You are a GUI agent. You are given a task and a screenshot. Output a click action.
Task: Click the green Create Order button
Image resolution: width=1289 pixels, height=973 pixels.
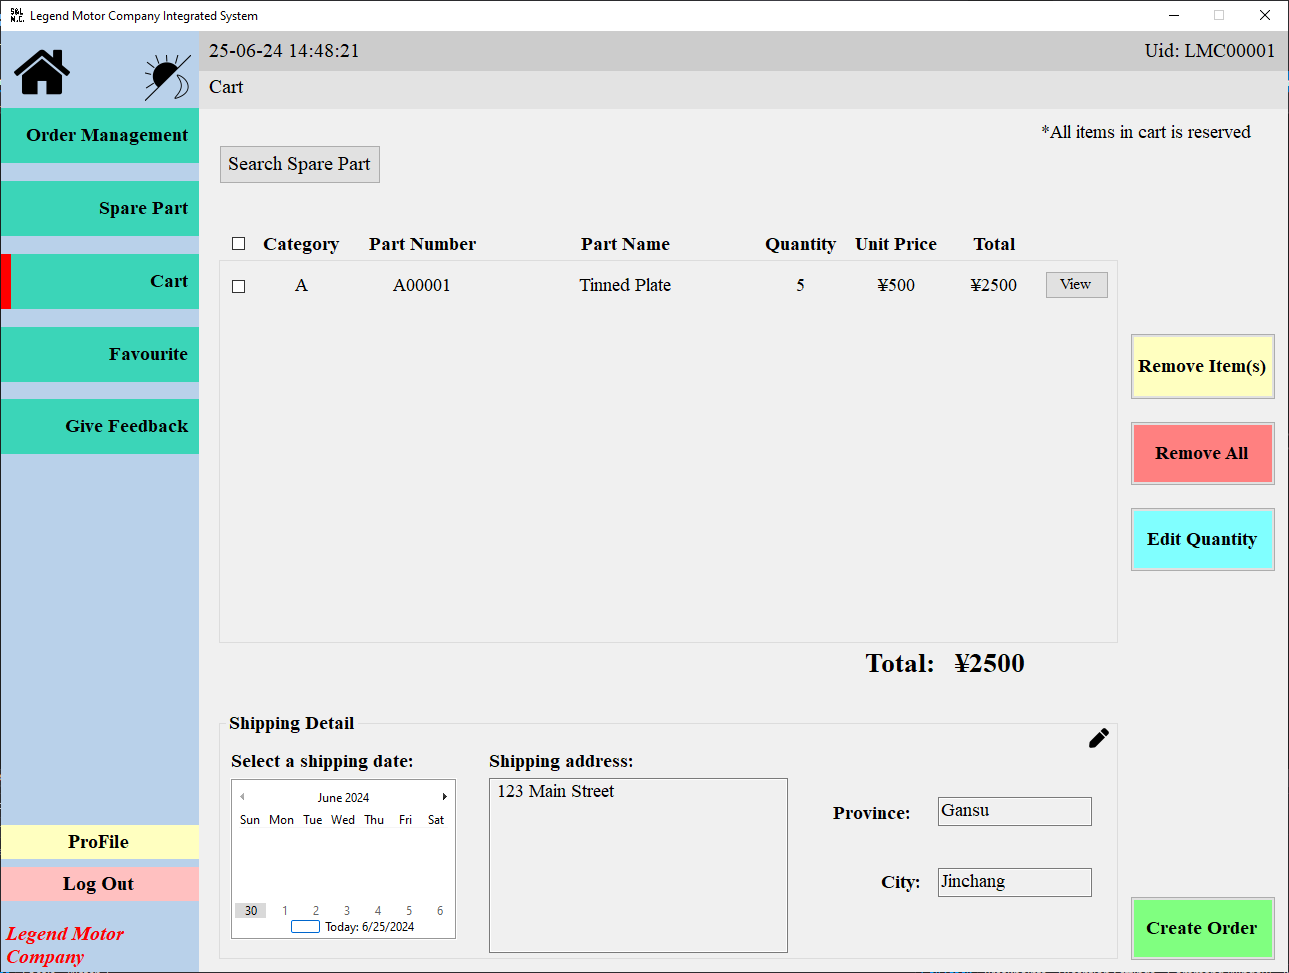(1201, 929)
